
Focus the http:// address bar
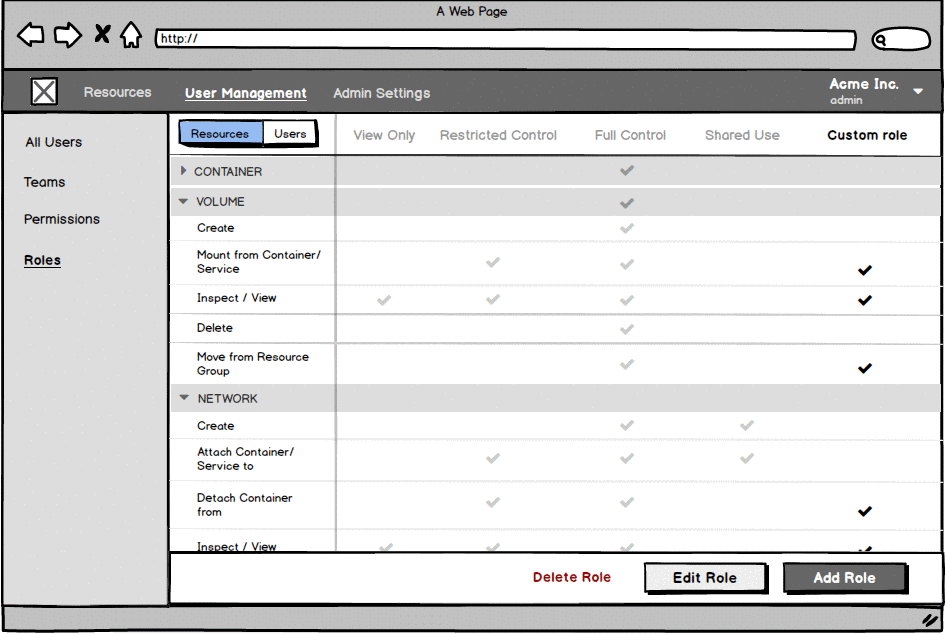coord(505,39)
